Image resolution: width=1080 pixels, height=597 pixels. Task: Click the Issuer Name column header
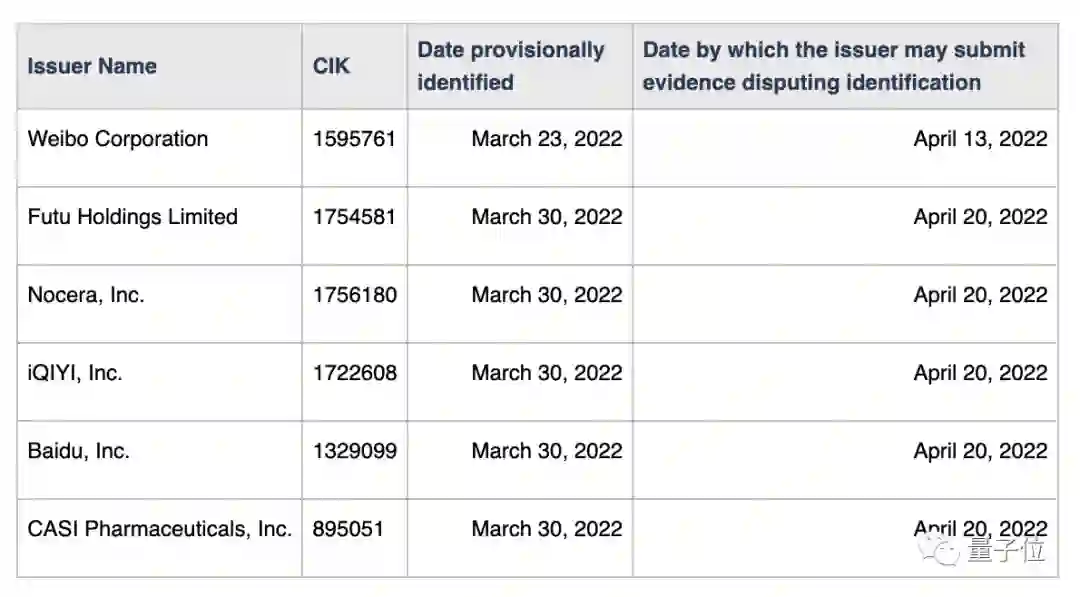(92, 67)
